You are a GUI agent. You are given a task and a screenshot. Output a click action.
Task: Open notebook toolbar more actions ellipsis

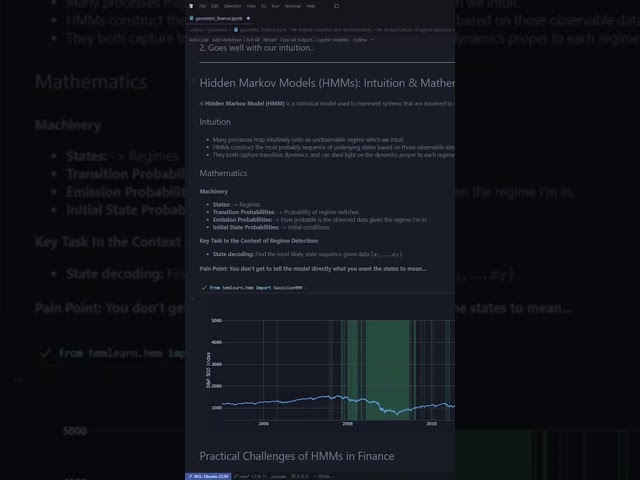[x=372, y=40]
